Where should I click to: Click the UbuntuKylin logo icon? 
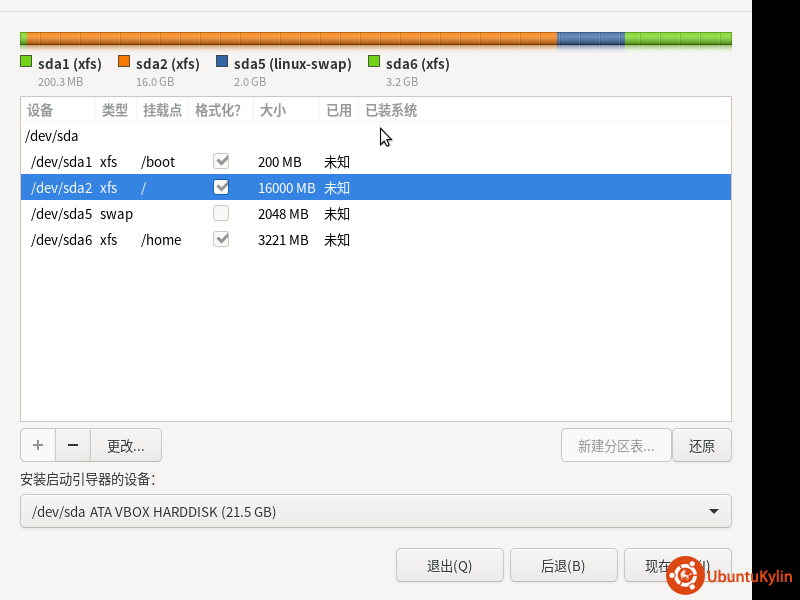pos(686,576)
